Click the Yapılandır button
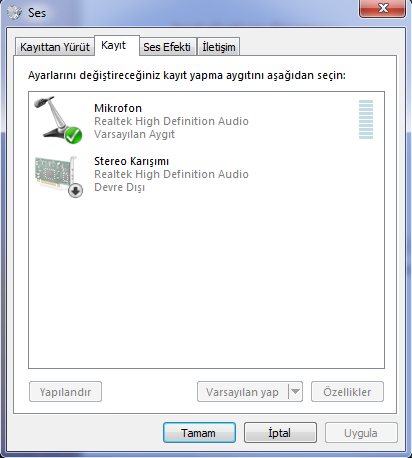The image size is (412, 458). [x=65, y=392]
